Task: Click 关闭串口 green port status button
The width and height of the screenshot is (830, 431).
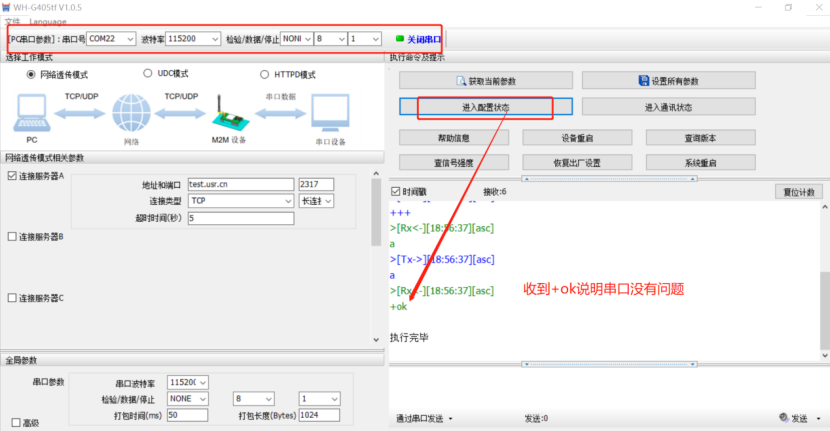Action: (x=418, y=39)
